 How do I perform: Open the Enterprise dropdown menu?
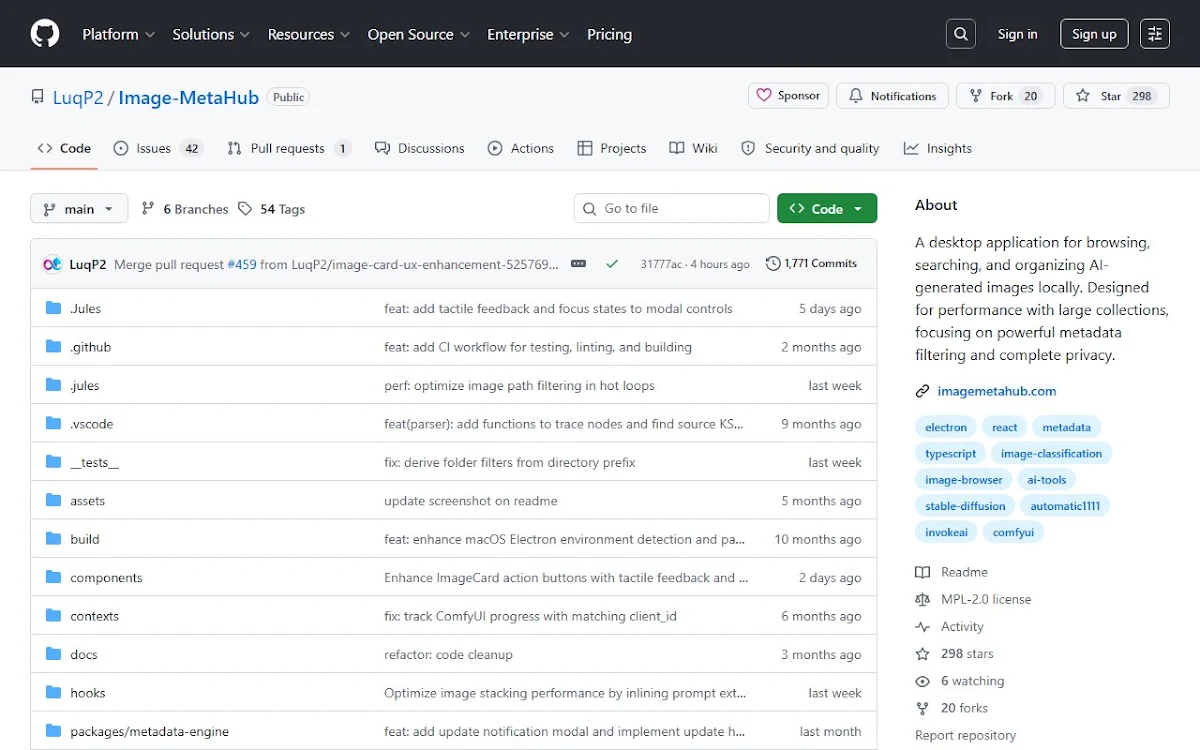[x=528, y=34]
